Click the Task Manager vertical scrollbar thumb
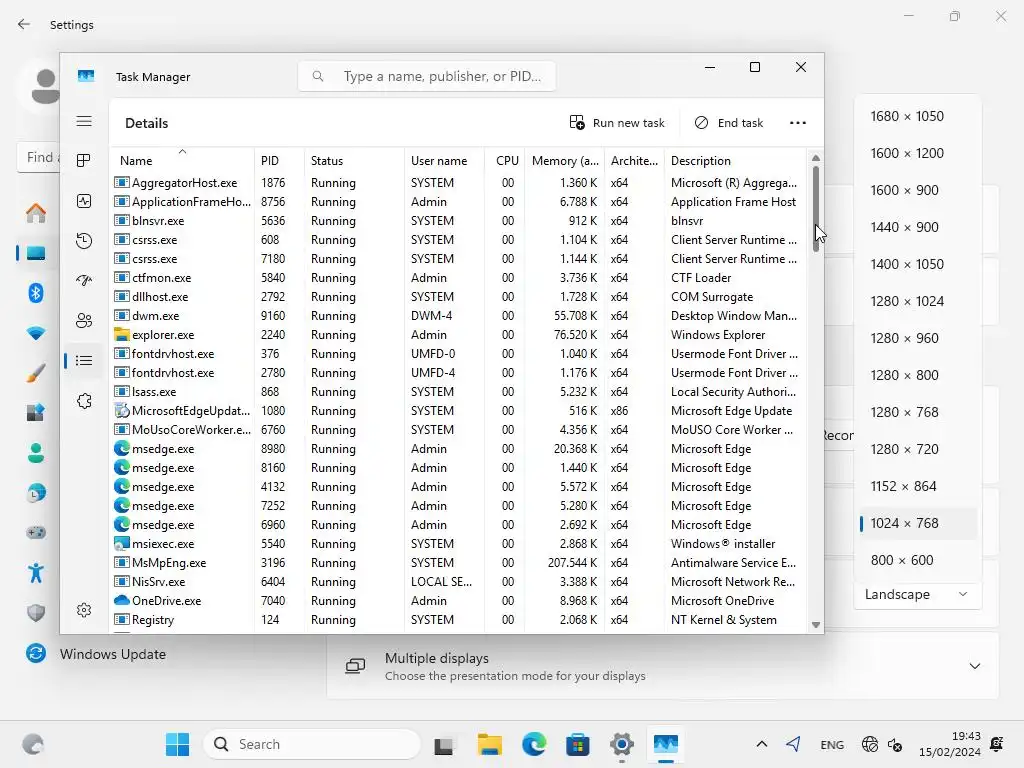The width and height of the screenshot is (1024, 768). point(816,209)
